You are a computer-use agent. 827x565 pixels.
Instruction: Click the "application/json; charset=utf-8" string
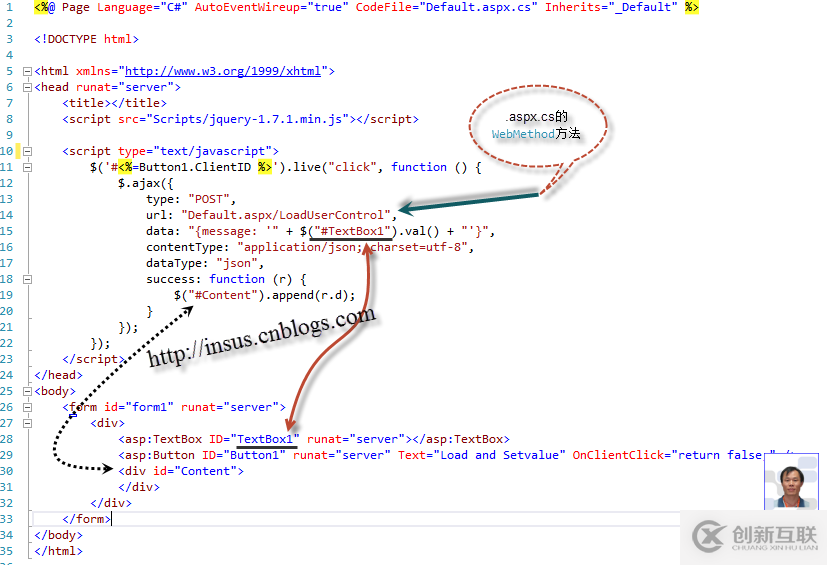pyautogui.click(x=352, y=247)
